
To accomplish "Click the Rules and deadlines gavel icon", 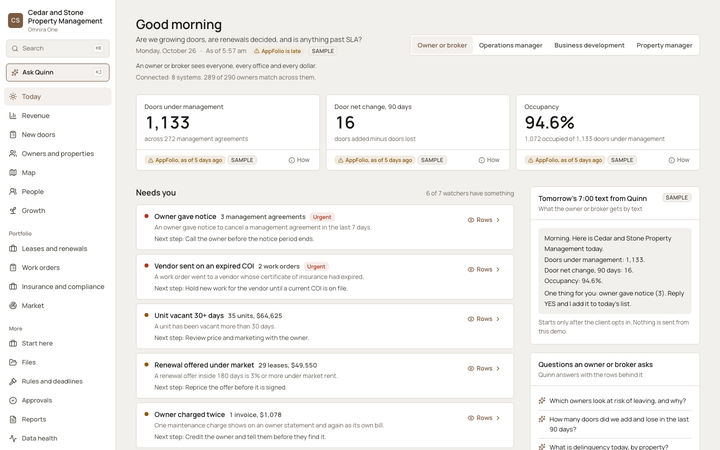I will click(x=13, y=382).
